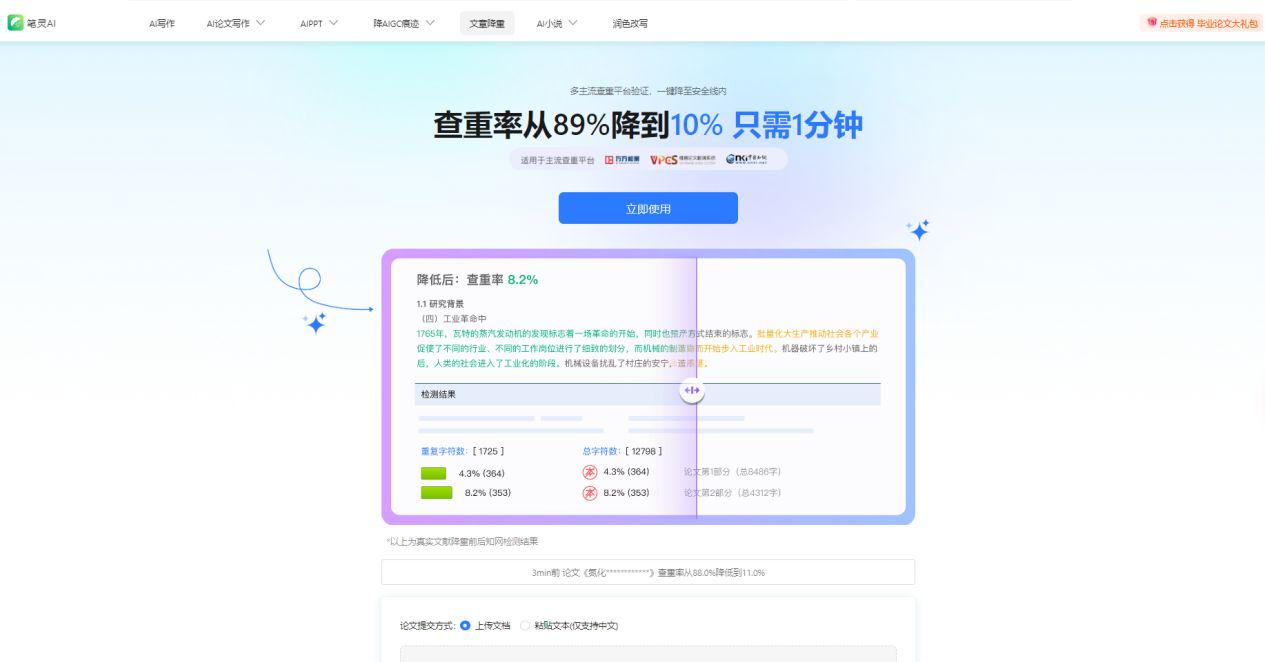Expand the AI论文写作 dropdown
This screenshot has width=1265, height=662.
click(235, 23)
